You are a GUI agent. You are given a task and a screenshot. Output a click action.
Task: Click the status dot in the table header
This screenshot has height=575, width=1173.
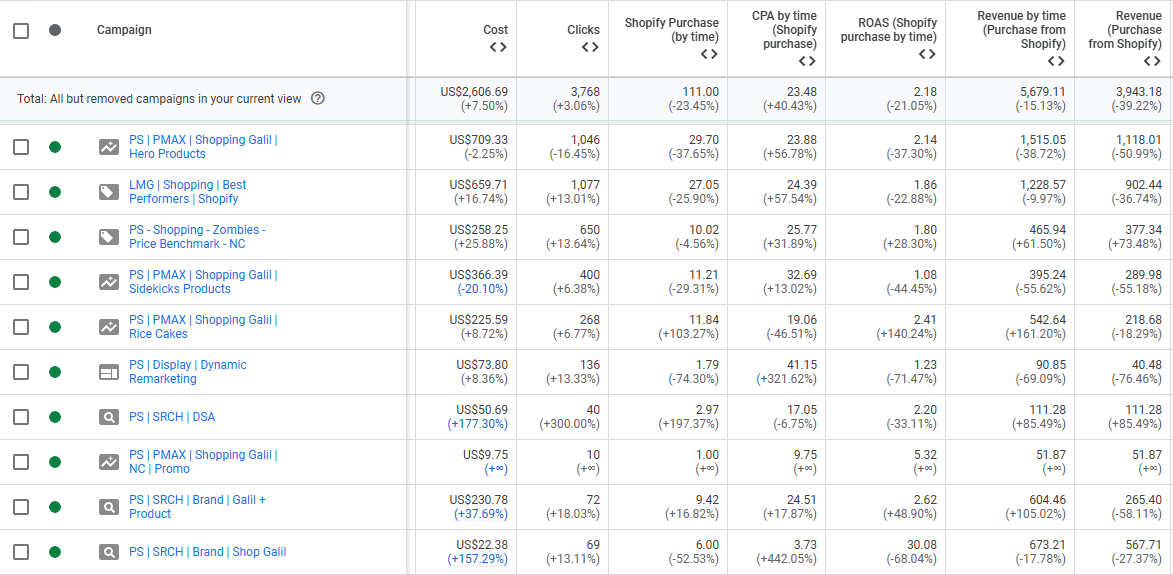point(55,31)
